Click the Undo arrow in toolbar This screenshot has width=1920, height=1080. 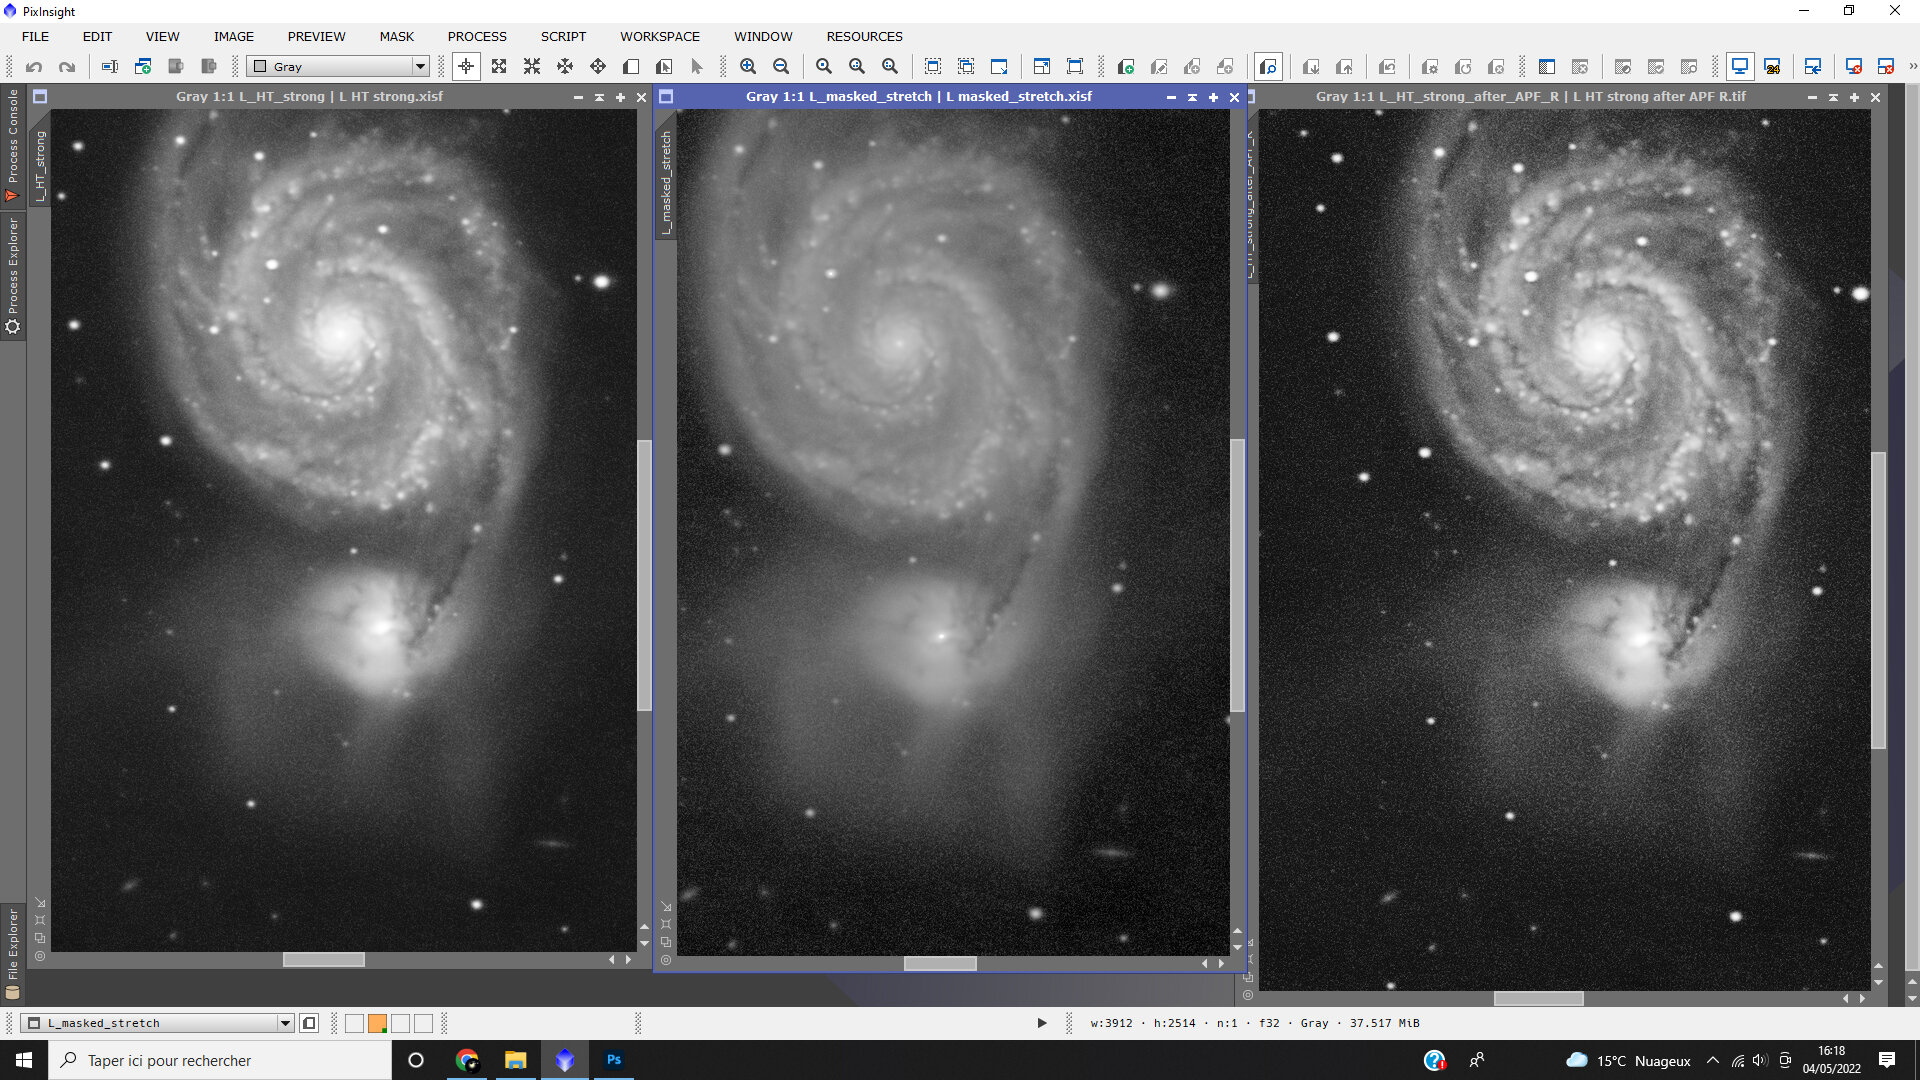34,67
